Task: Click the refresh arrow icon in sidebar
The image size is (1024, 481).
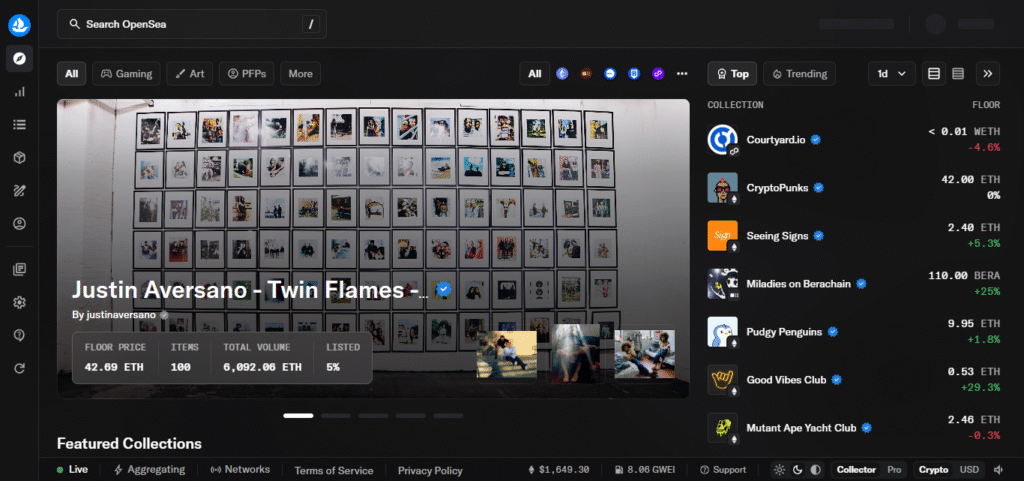Action: [x=20, y=368]
